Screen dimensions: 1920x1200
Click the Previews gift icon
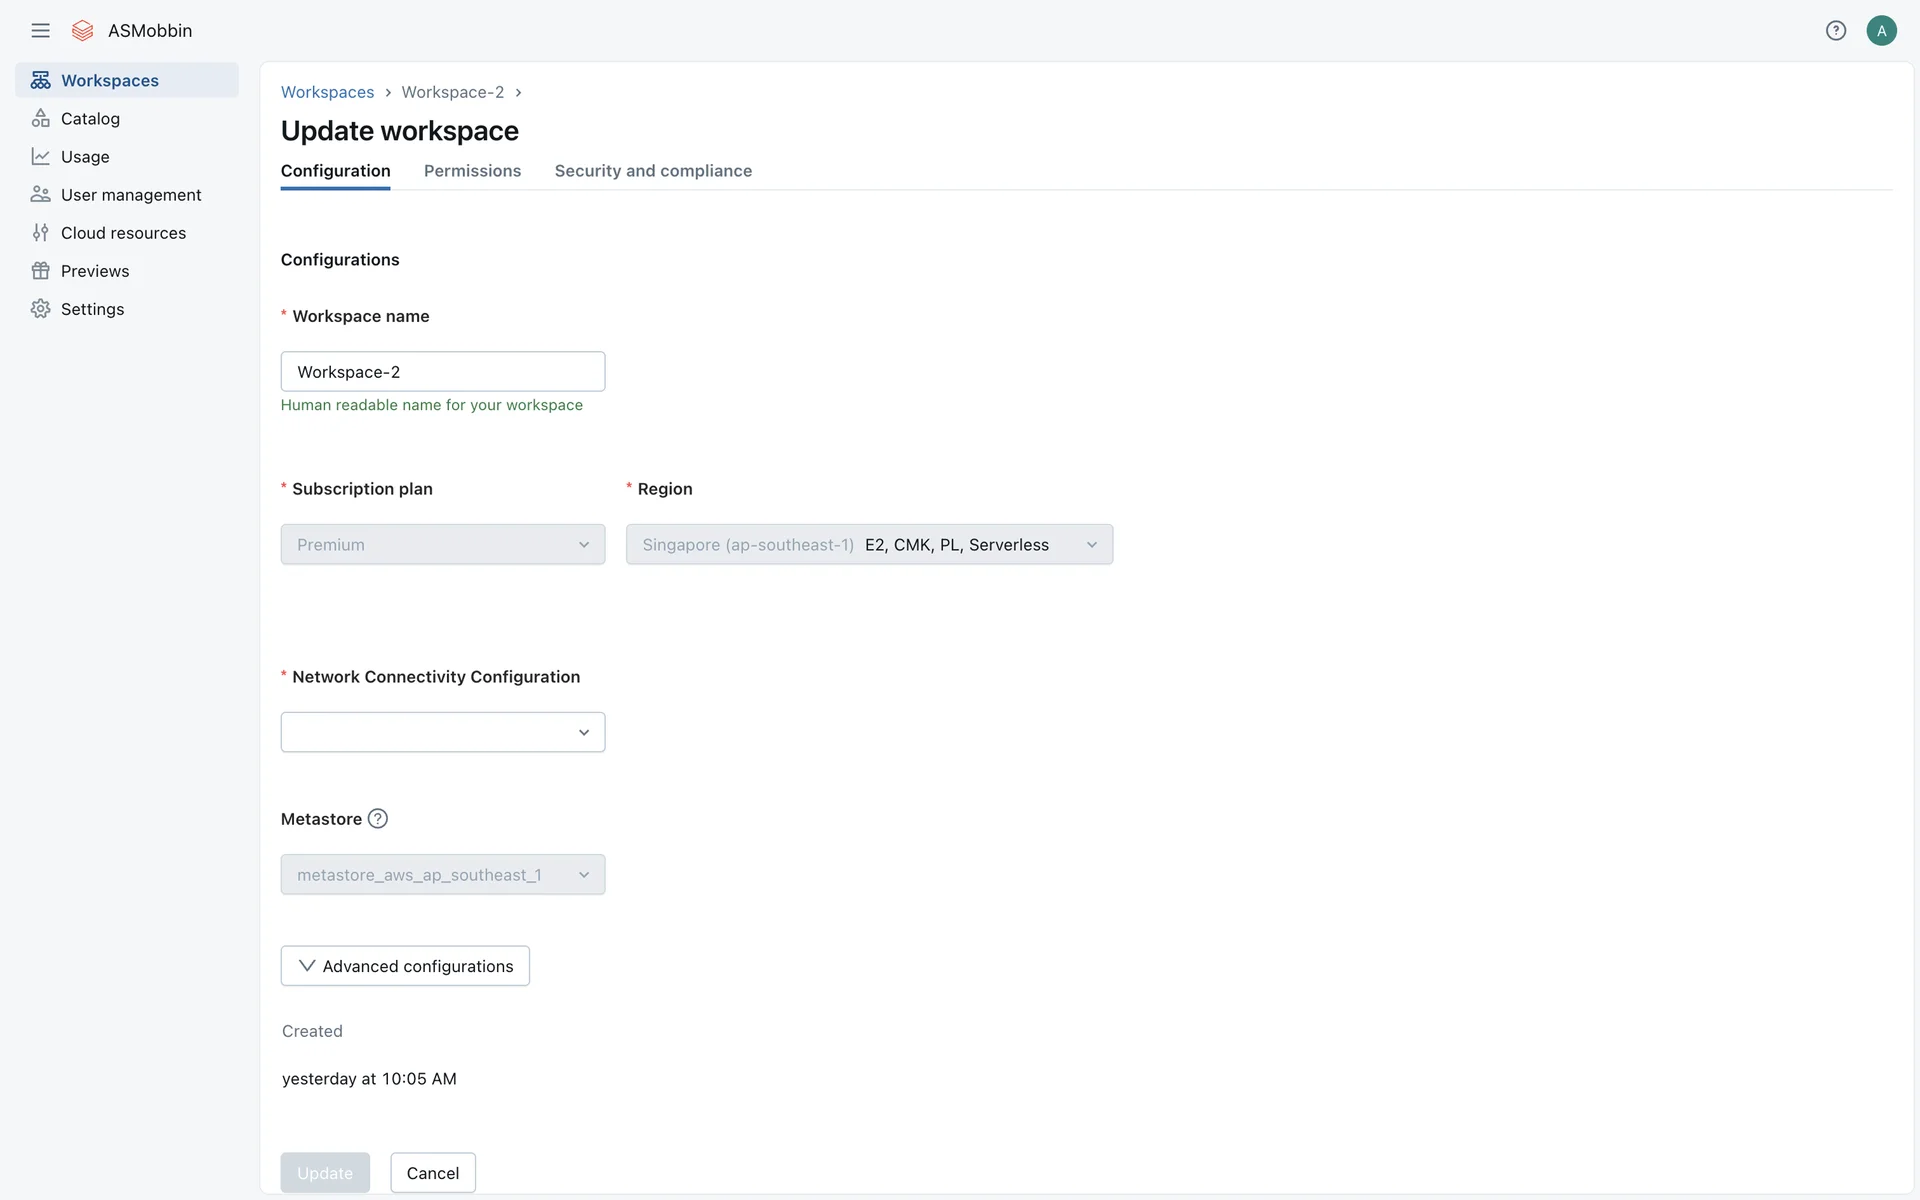tap(40, 270)
